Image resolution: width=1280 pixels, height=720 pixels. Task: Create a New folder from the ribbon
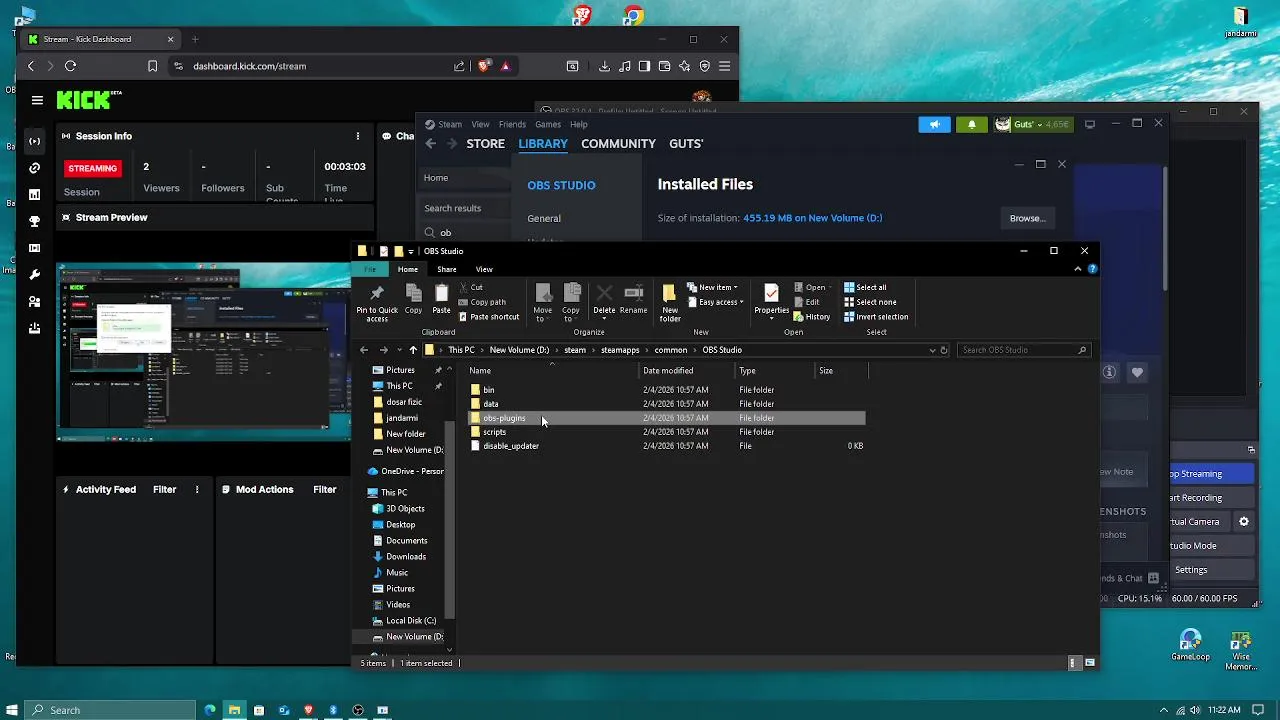point(670,302)
